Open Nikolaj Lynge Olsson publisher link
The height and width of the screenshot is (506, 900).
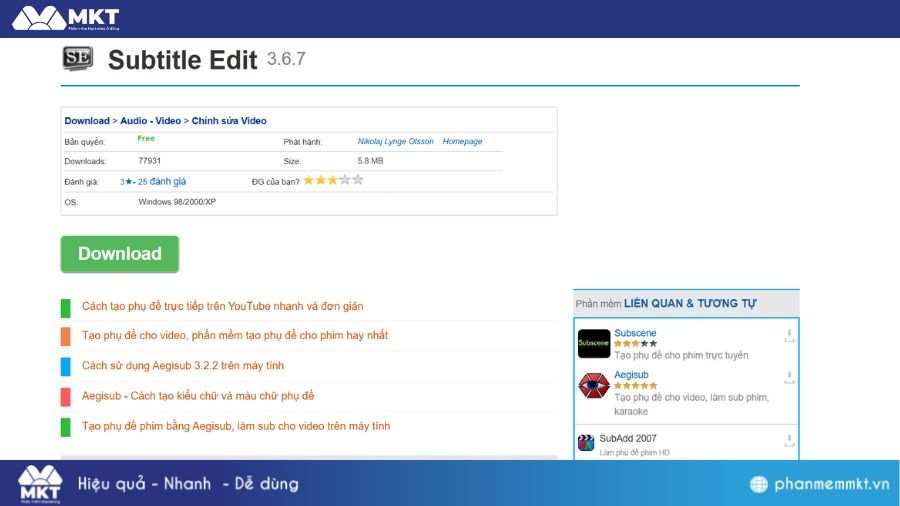395,141
